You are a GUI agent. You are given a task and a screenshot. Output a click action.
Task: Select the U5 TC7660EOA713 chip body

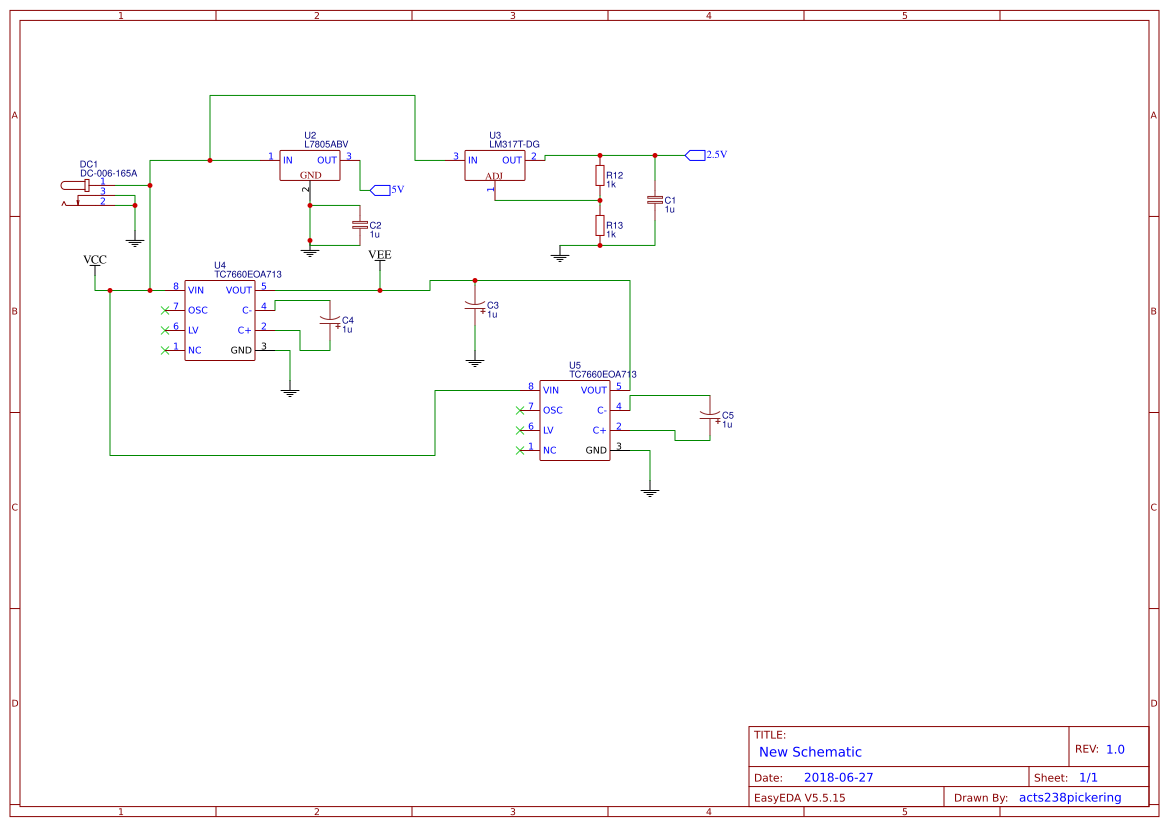tap(574, 420)
